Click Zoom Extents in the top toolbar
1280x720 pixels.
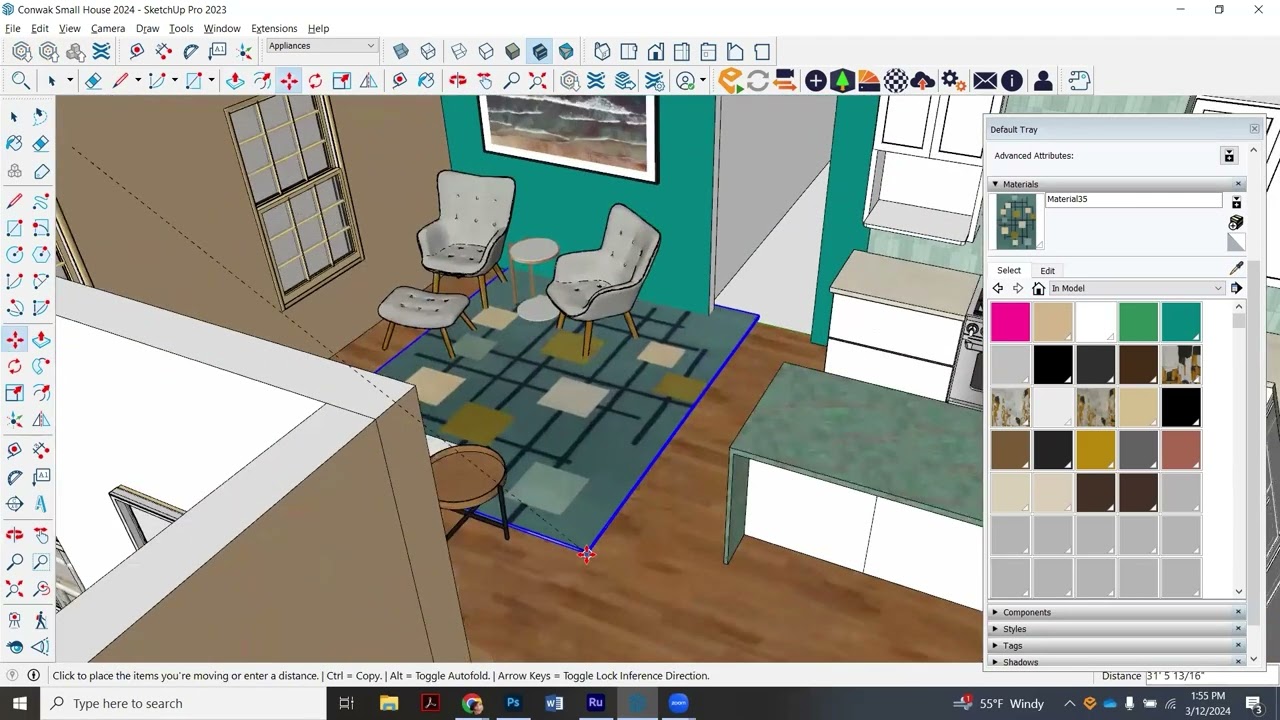click(538, 81)
